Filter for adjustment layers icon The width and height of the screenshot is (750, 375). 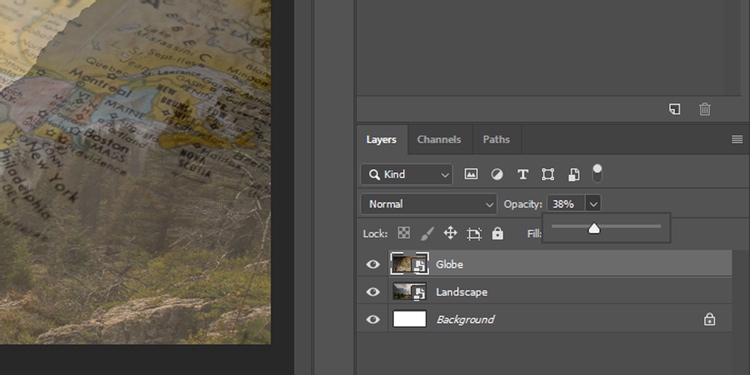497,175
